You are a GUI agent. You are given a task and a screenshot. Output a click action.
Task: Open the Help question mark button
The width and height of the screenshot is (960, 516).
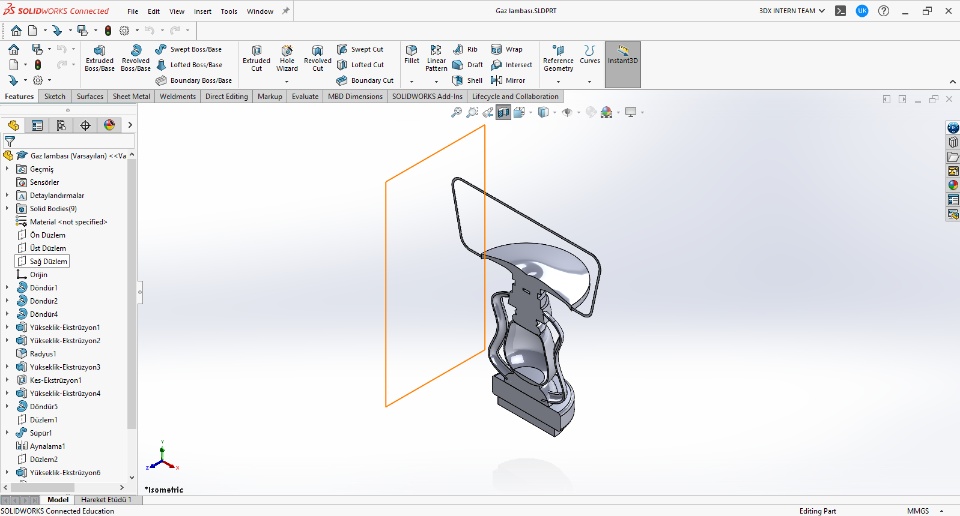tap(883, 11)
